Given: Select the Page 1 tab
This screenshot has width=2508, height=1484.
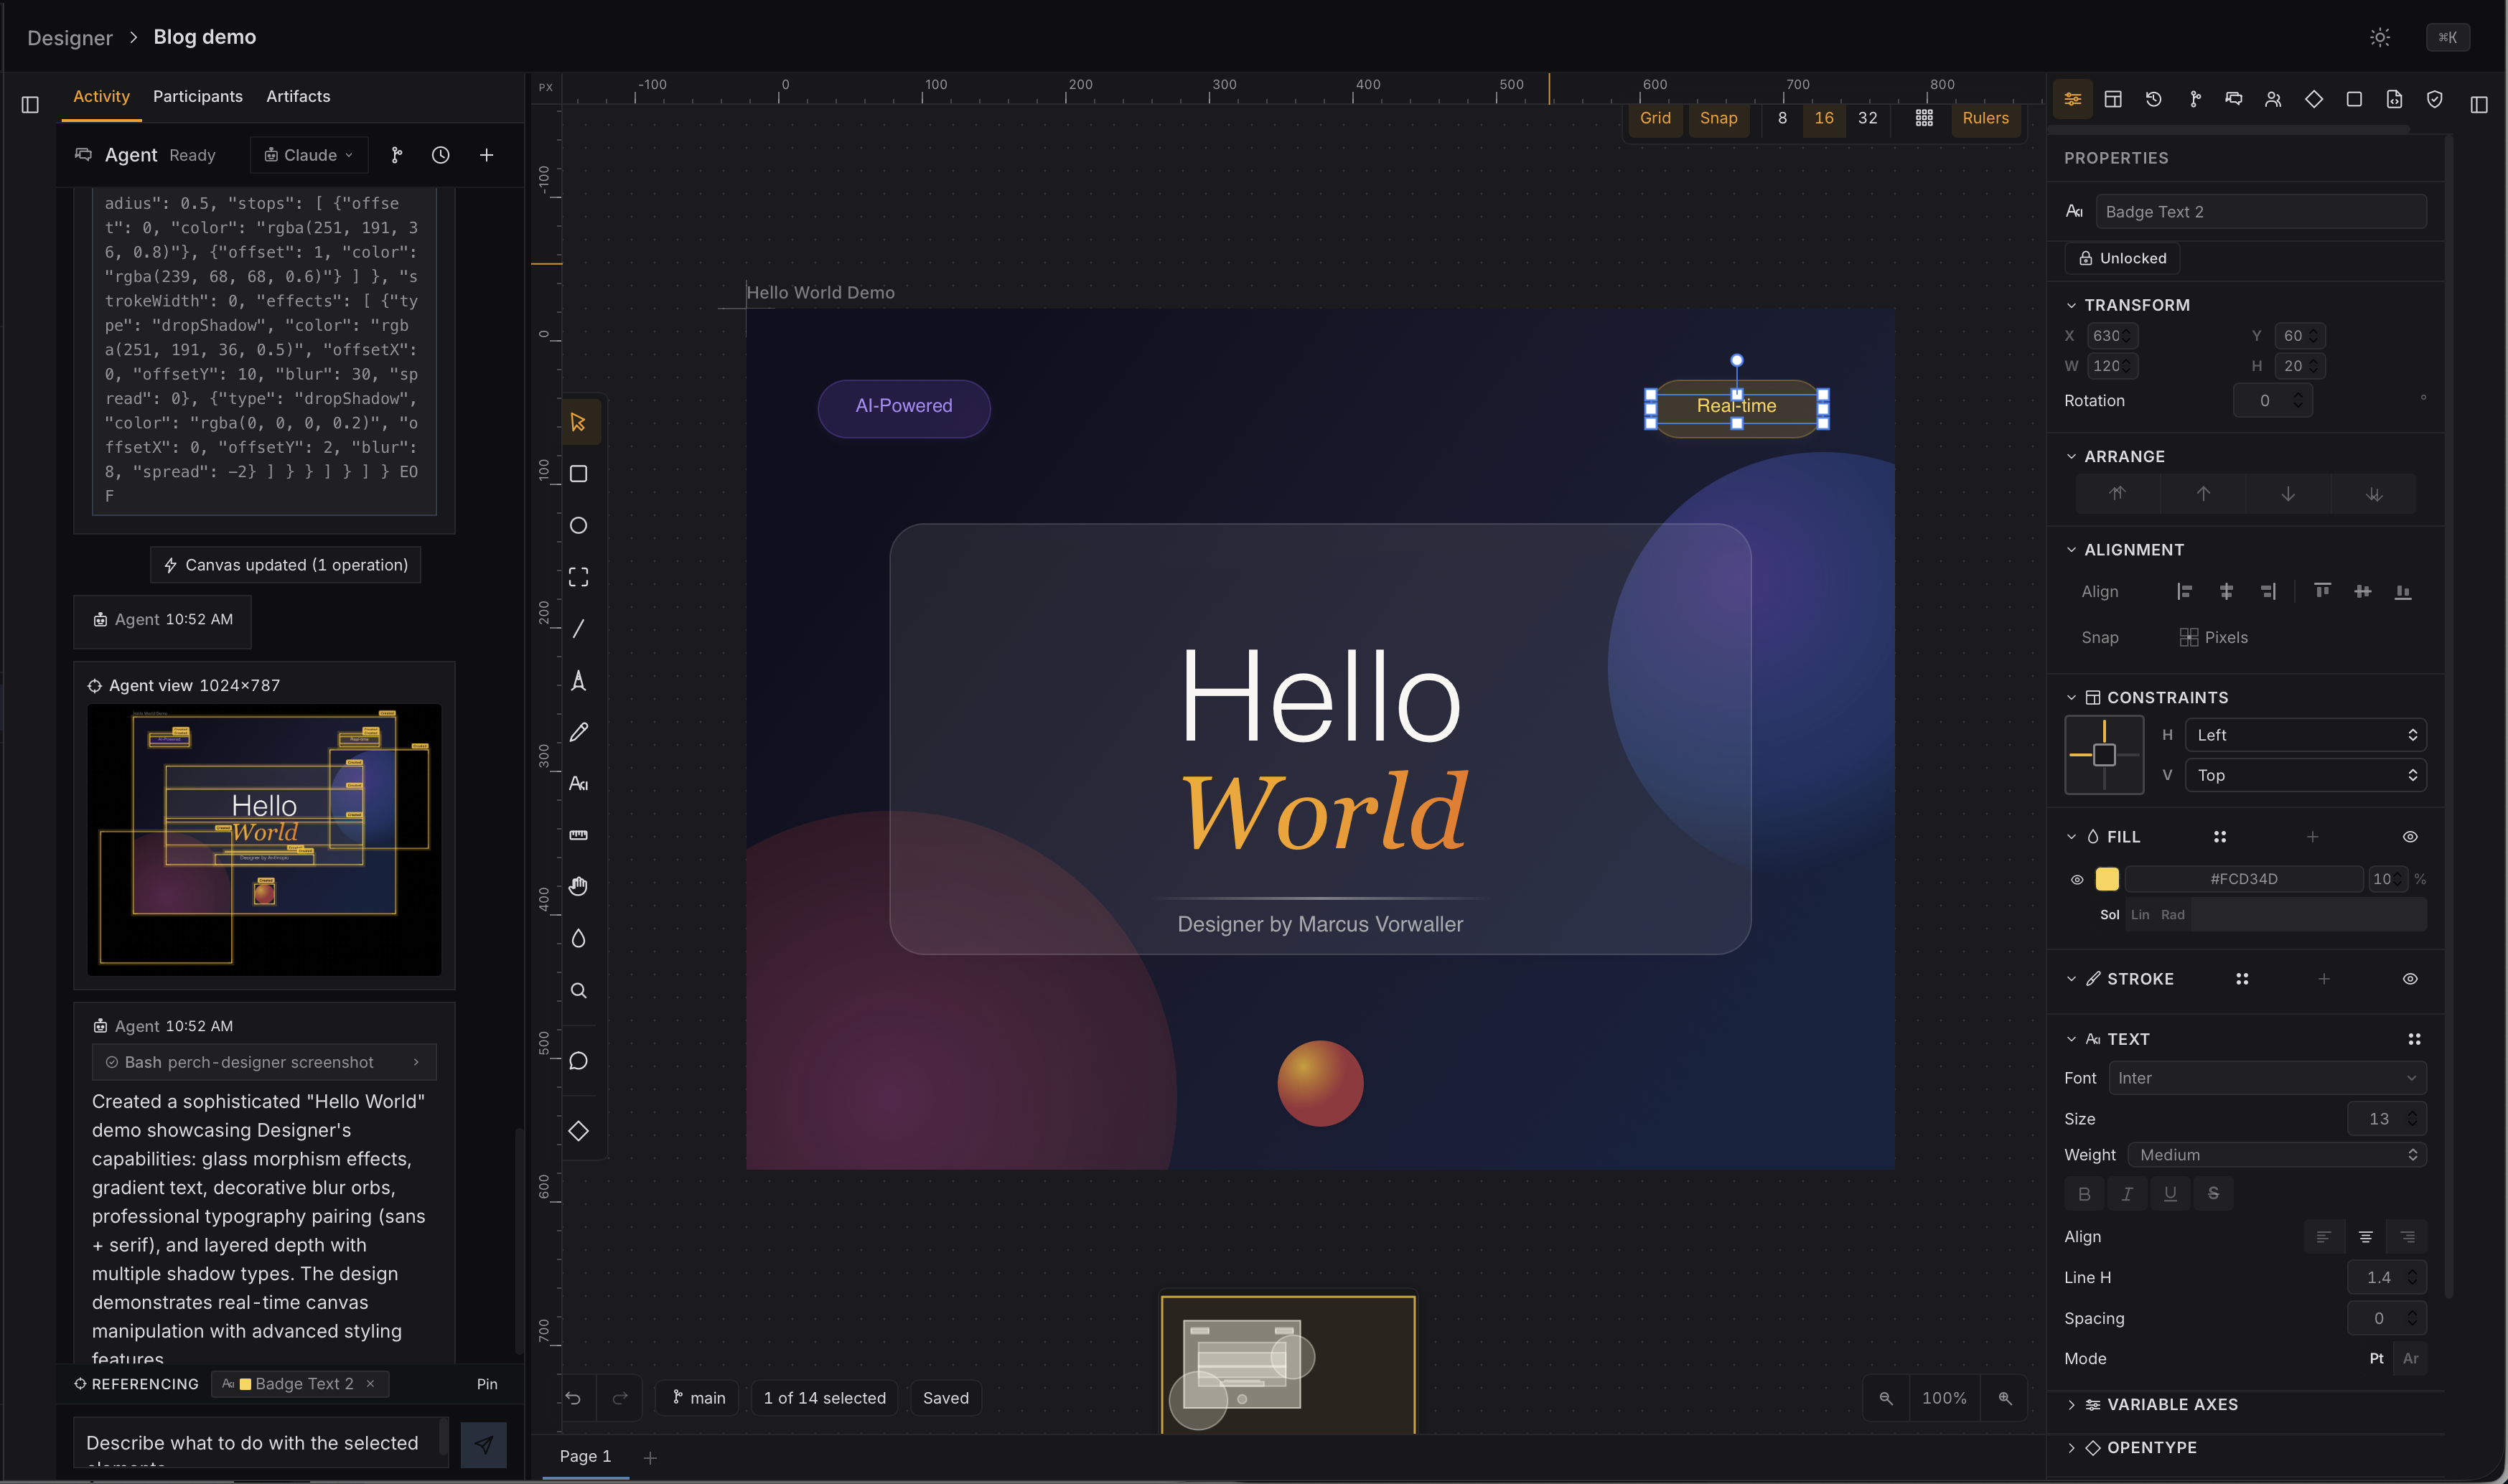Looking at the screenshot, I should (x=585, y=1456).
